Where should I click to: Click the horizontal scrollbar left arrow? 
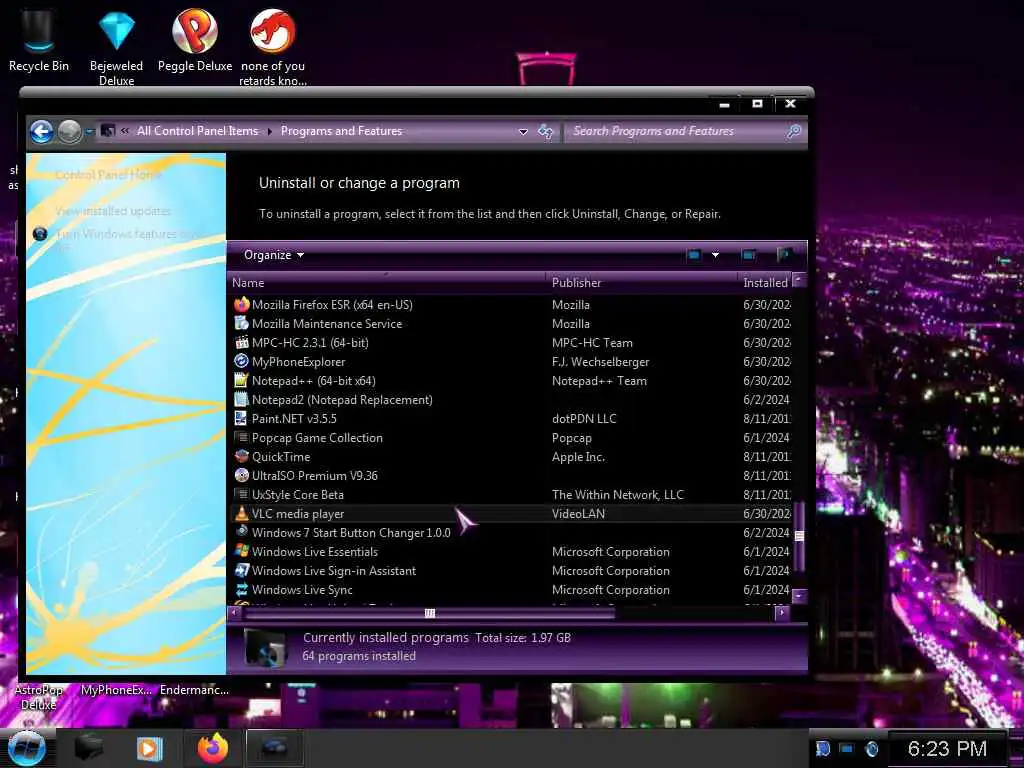[x=234, y=613]
